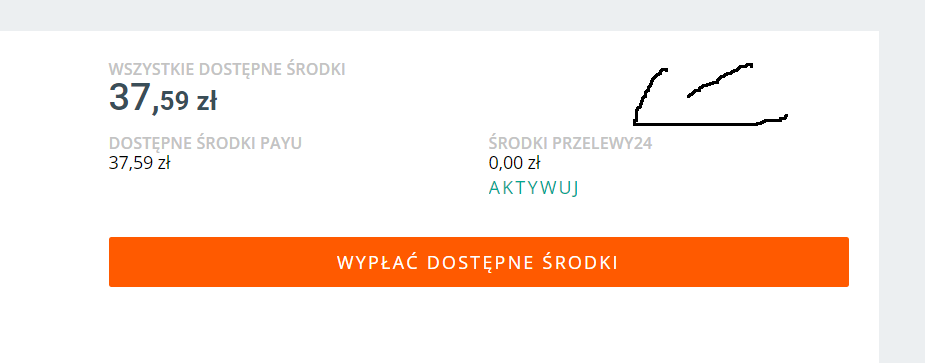Activate Przelewy24 via the AKTYWUJ link
The width and height of the screenshot is (925, 363).
534,188
